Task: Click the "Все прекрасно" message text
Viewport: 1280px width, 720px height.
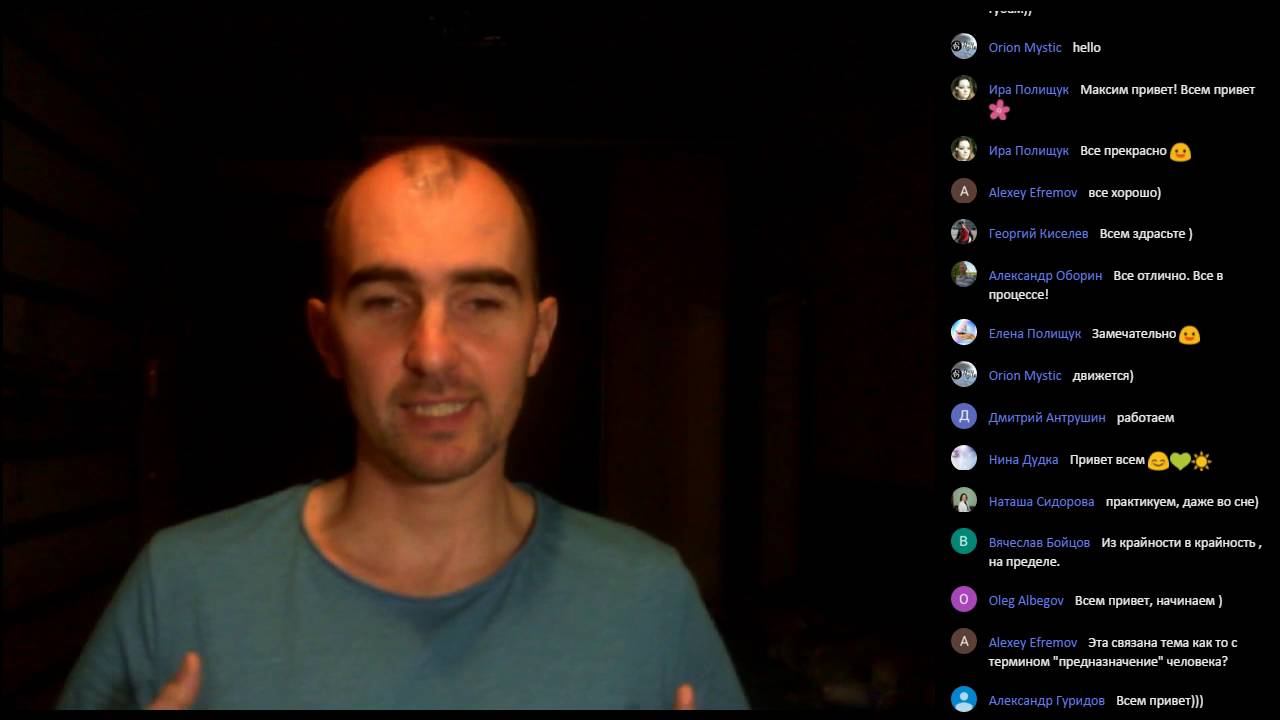Action: pyautogui.click(x=1123, y=150)
